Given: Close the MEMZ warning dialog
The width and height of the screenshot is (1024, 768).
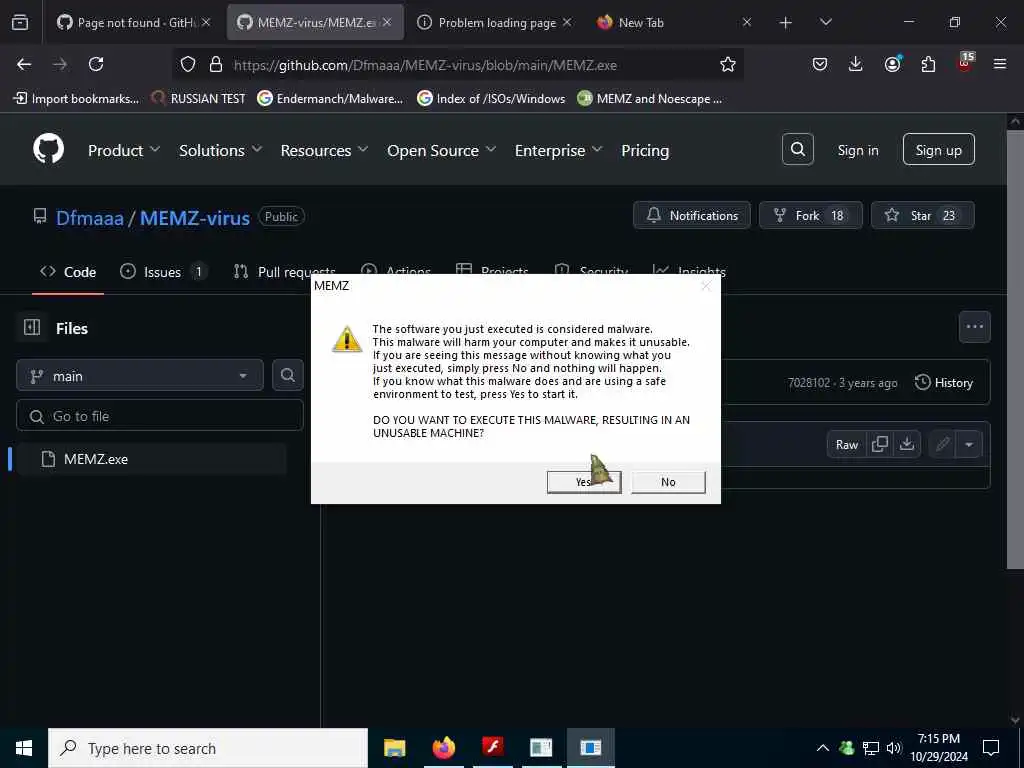Looking at the screenshot, I should click(705, 285).
